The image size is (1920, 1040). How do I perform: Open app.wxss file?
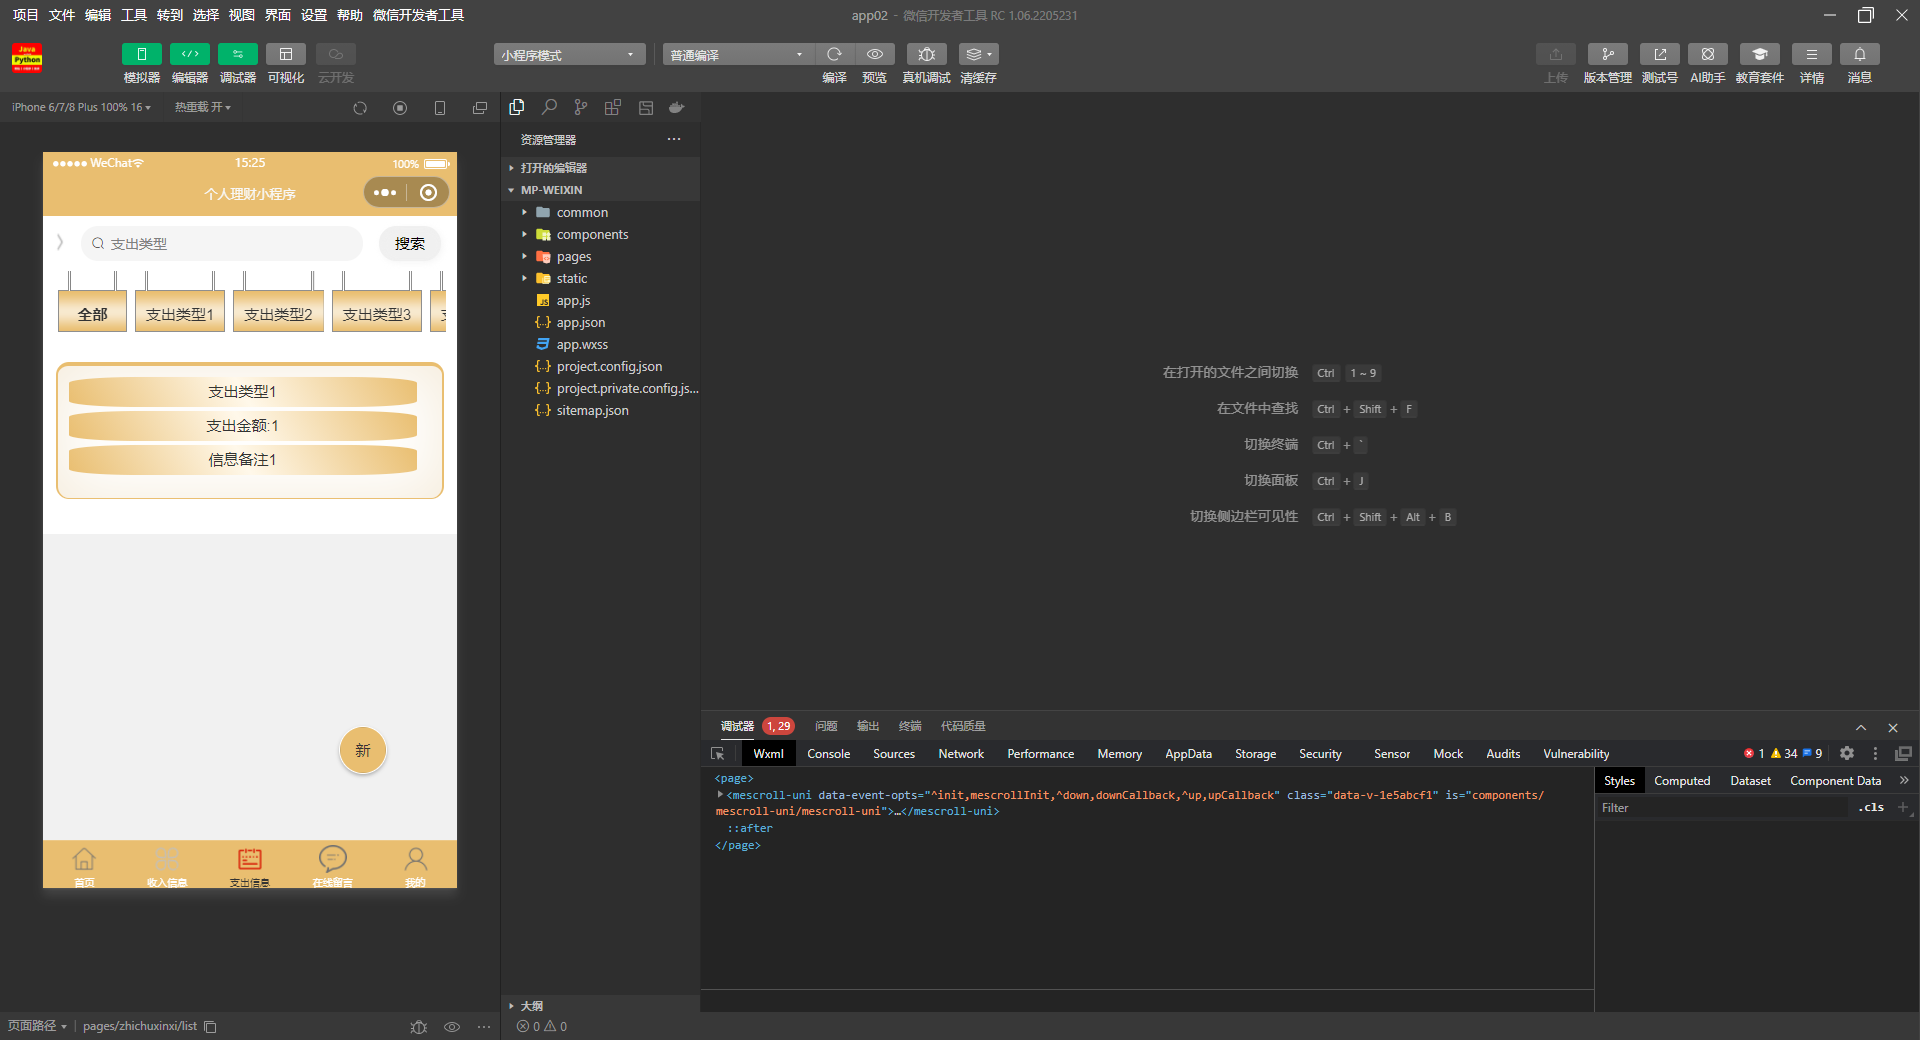pos(600,344)
